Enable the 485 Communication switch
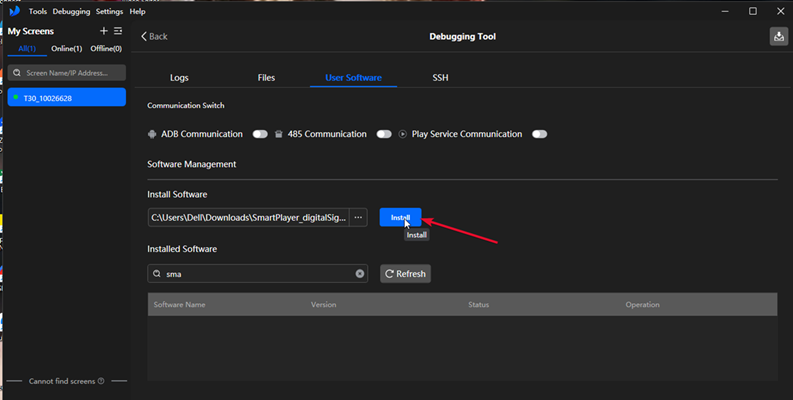The width and height of the screenshot is (793, 400). click(x=384, y=134)
